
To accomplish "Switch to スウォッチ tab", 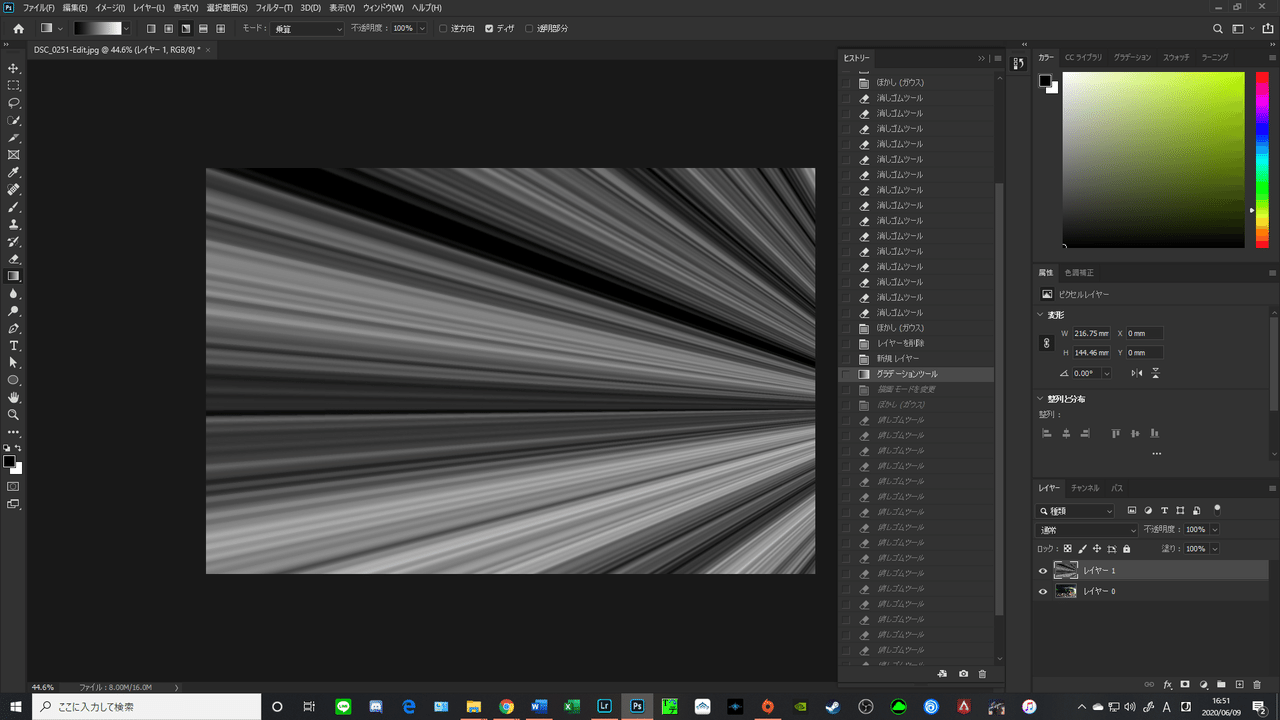I will 1176,57.
